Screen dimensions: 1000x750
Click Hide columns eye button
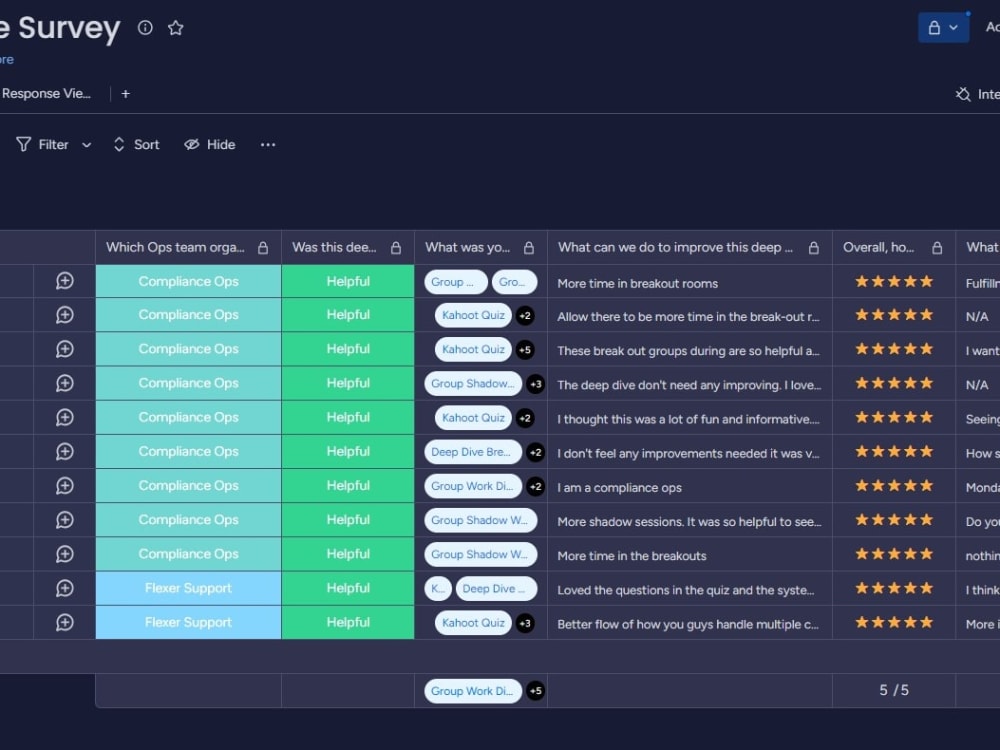pyautogui.click(x=210, y=145)
